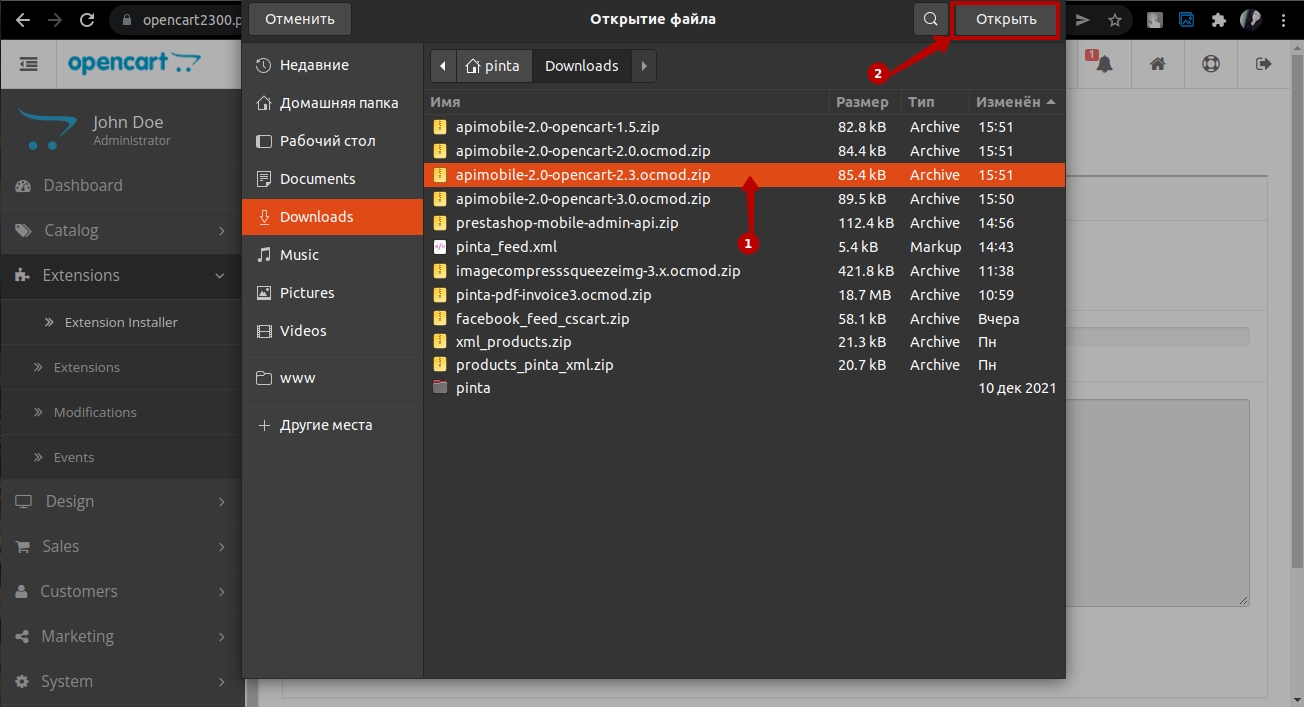
Task: Expand Sales menu in OpenCart
Action: click(120, 546)
